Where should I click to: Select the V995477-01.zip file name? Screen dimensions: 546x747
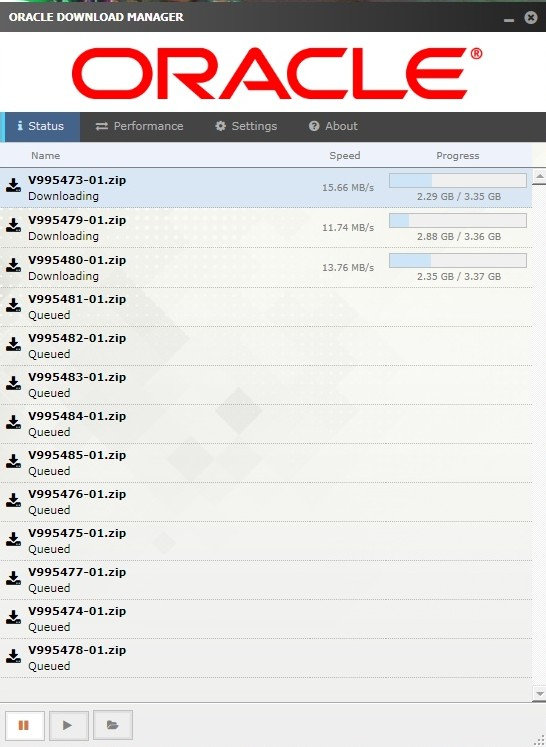(x=77, y=573)
